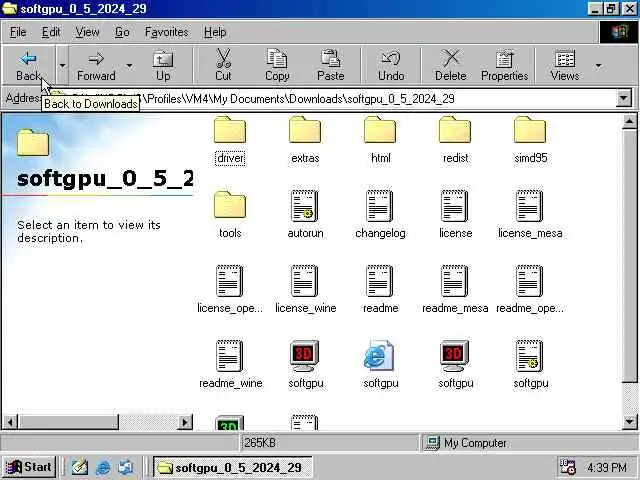Open the Favorites menu
Viewport: 640px width, 480px height.
coord(167,32)
